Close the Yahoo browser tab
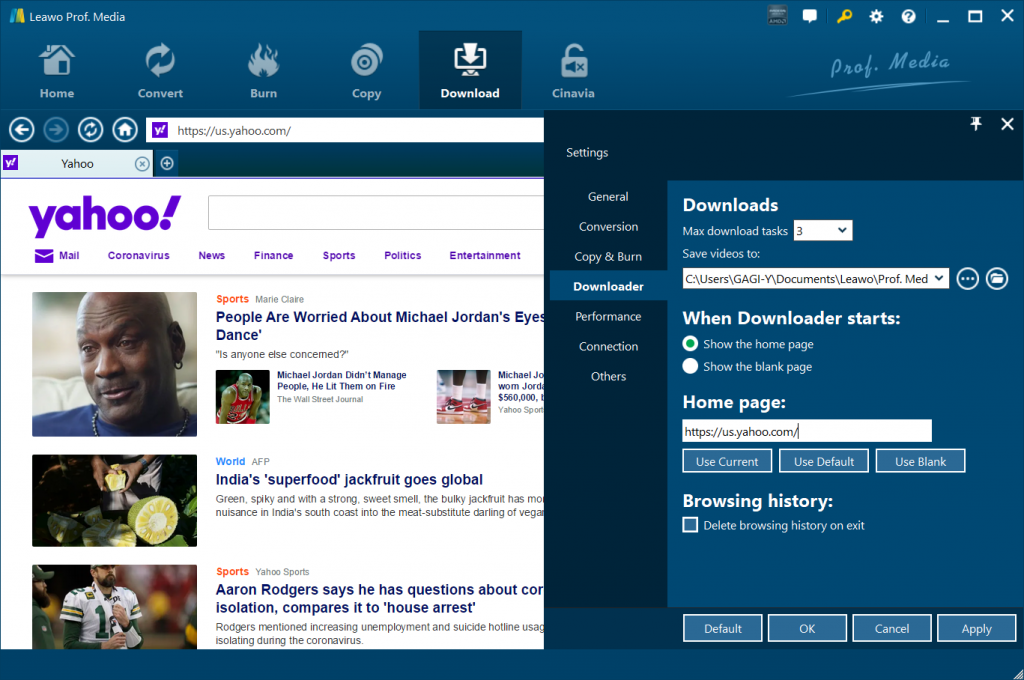This screenshot has width=1024, height=680. 142,163
